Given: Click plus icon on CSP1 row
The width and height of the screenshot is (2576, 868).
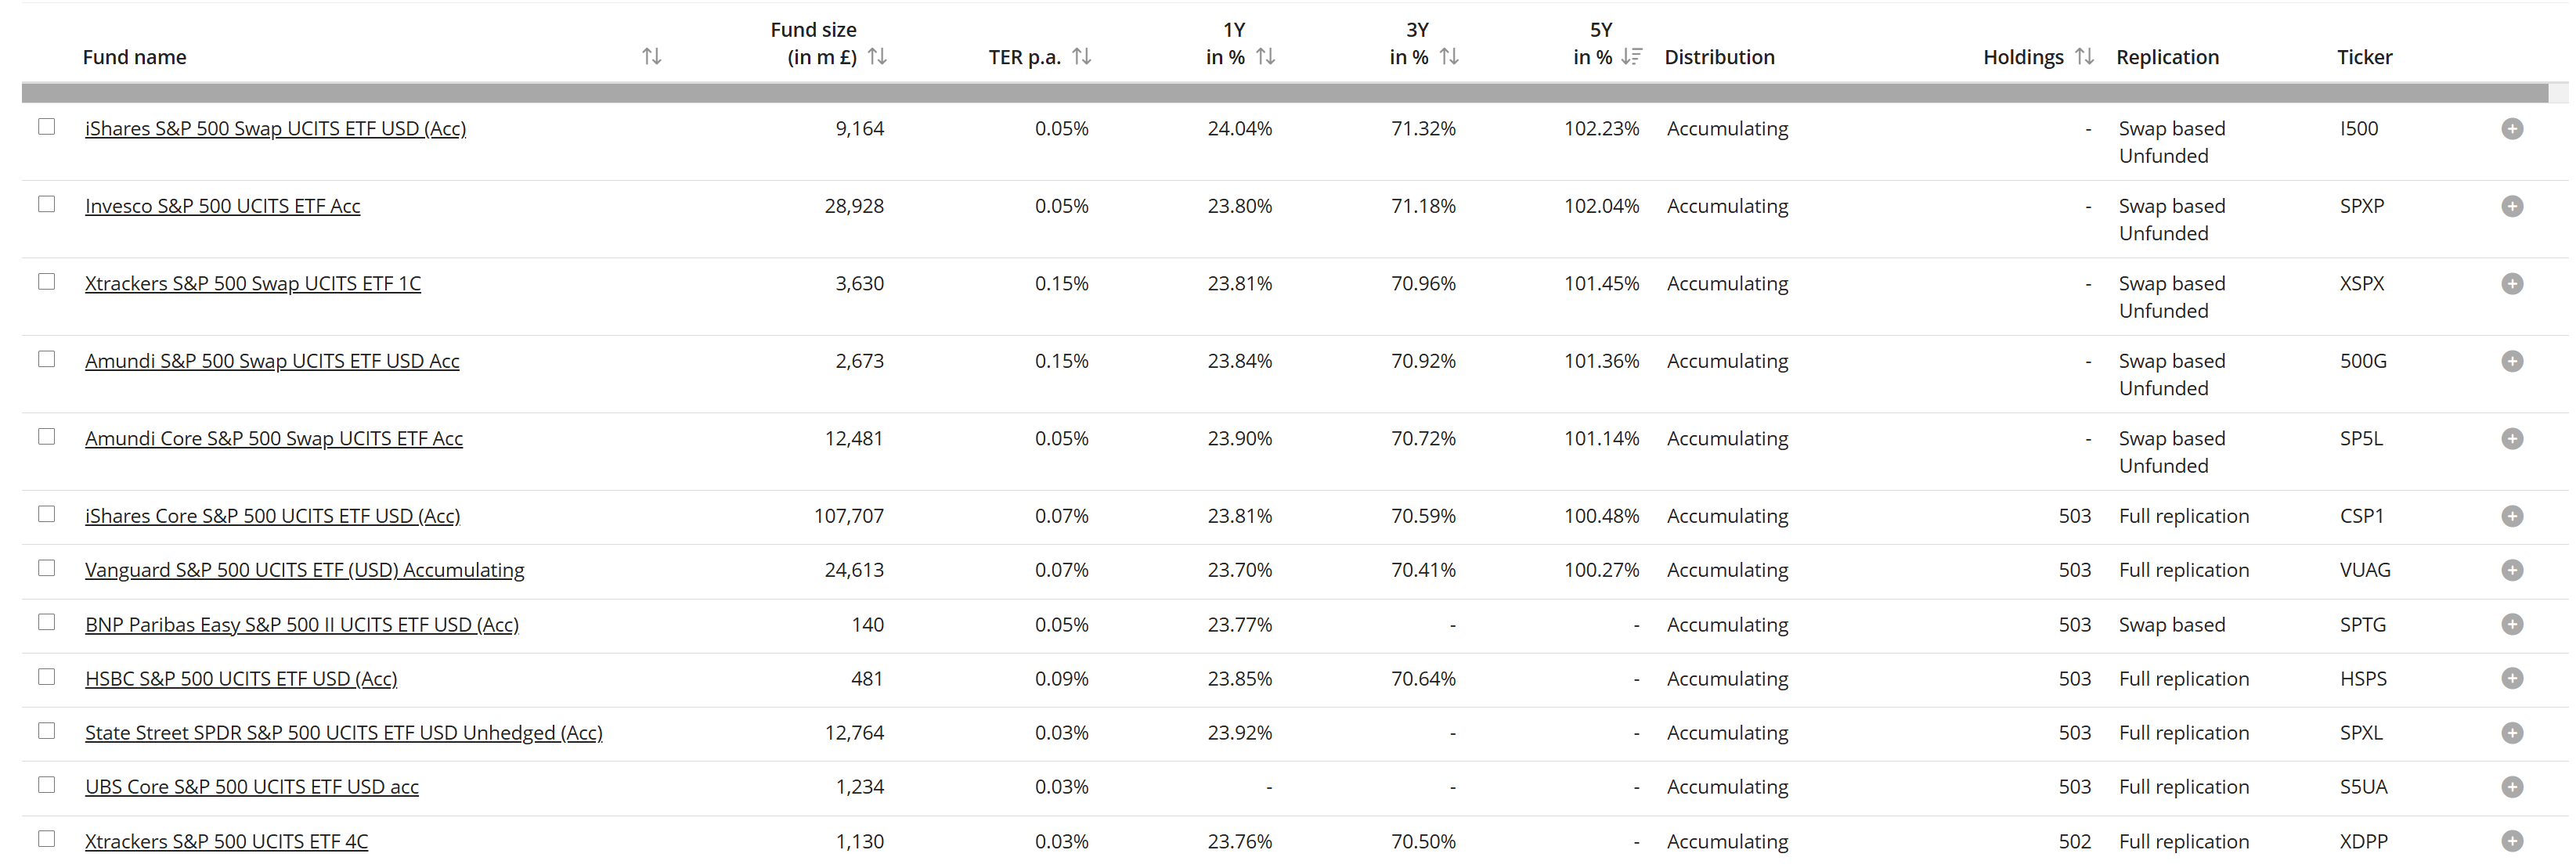Looking at the screenshot, I should coord(2512,516).
